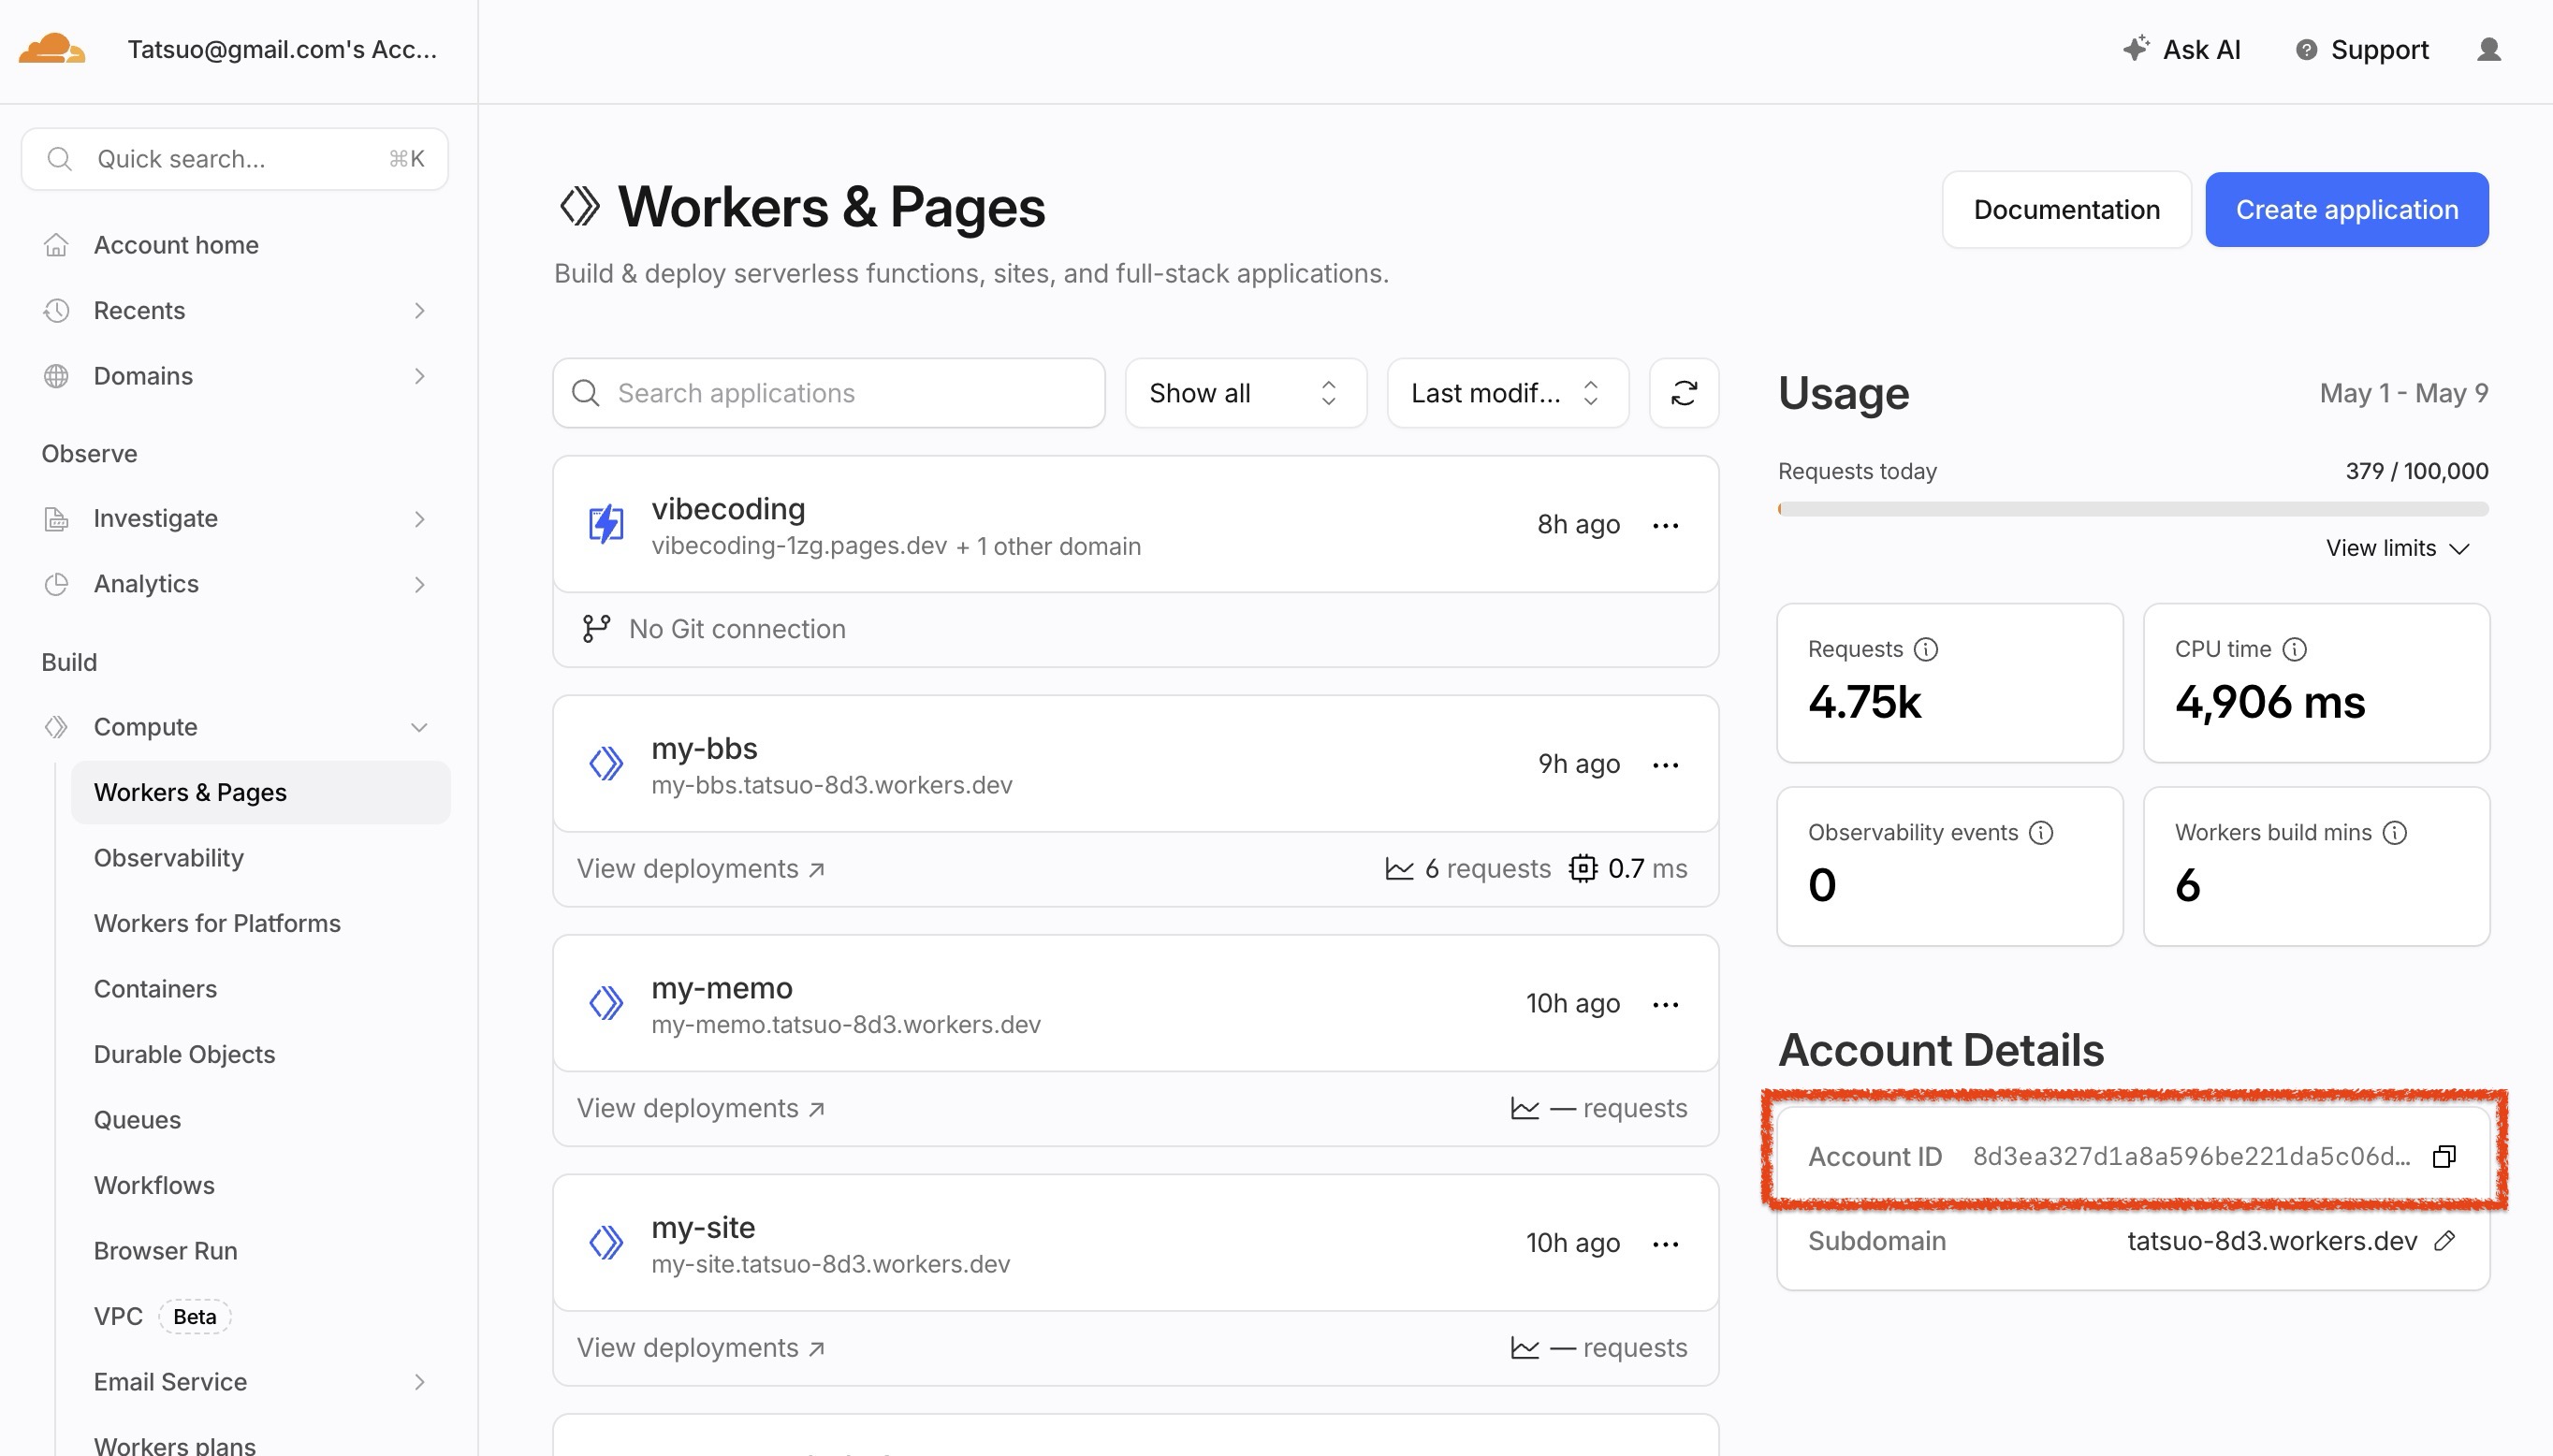2553x1456 pixels.
Task: Open the vibecoding application
Action: tap(728, 509)
